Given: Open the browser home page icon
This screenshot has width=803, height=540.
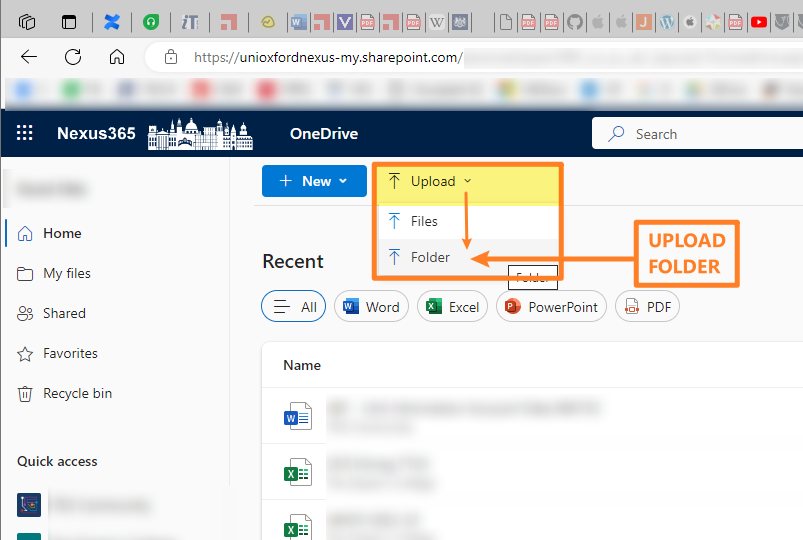Looking at the screenshot, I should click(x=117, y=57).
